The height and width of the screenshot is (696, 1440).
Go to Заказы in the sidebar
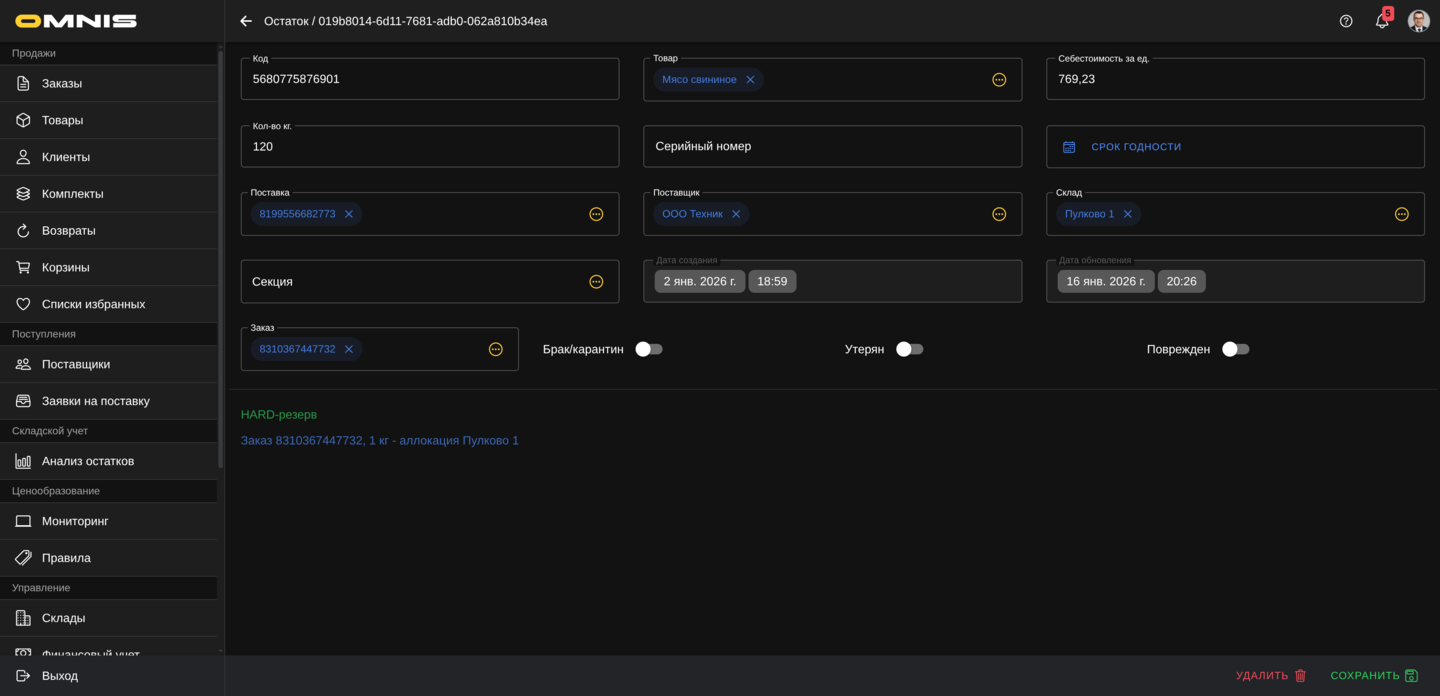click(x=62, y=83)
